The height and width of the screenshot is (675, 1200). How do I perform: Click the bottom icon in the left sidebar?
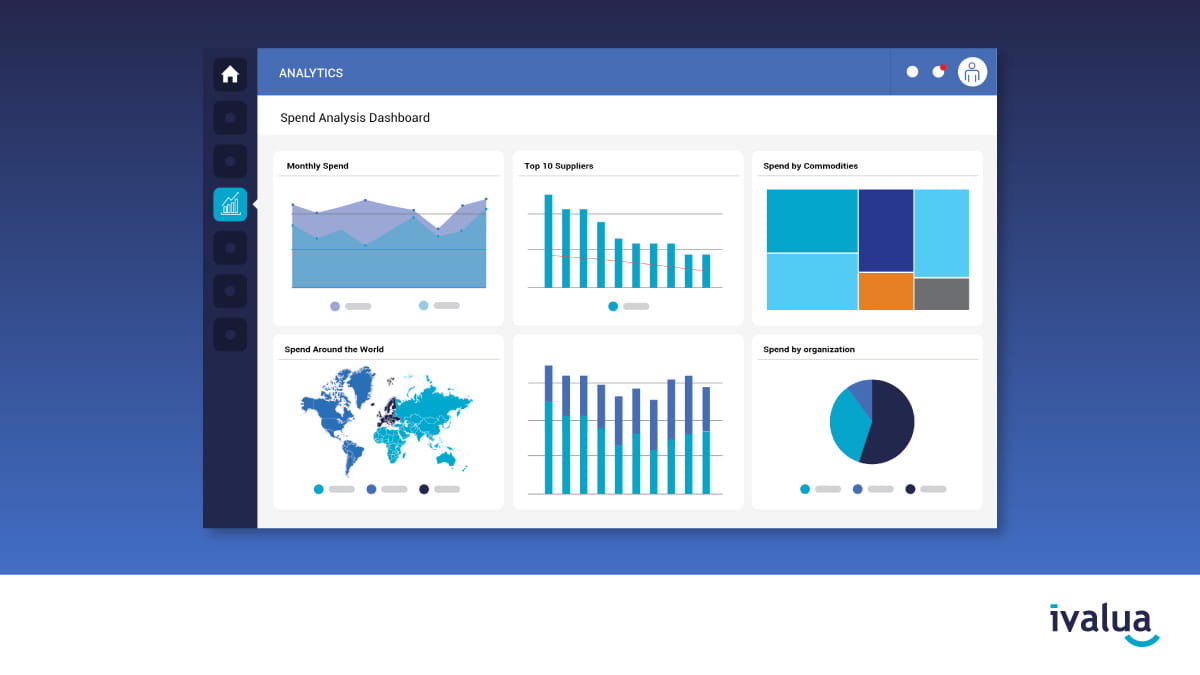pyautogui.click(x=230, y=334)
